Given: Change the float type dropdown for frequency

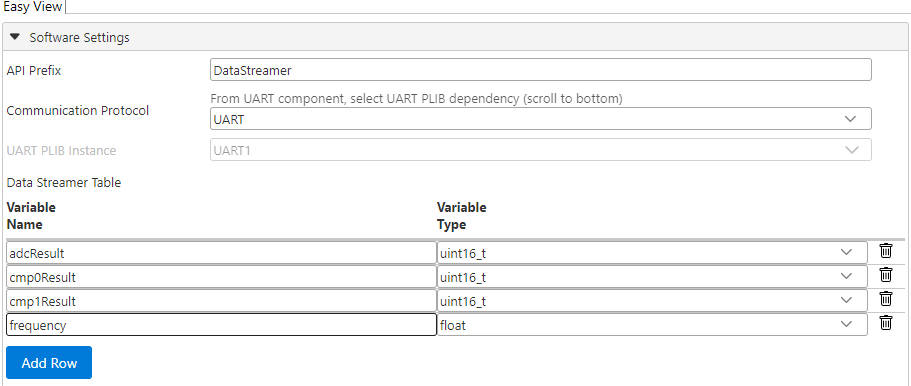Looking at the screenshot, I should click(652, 325).
